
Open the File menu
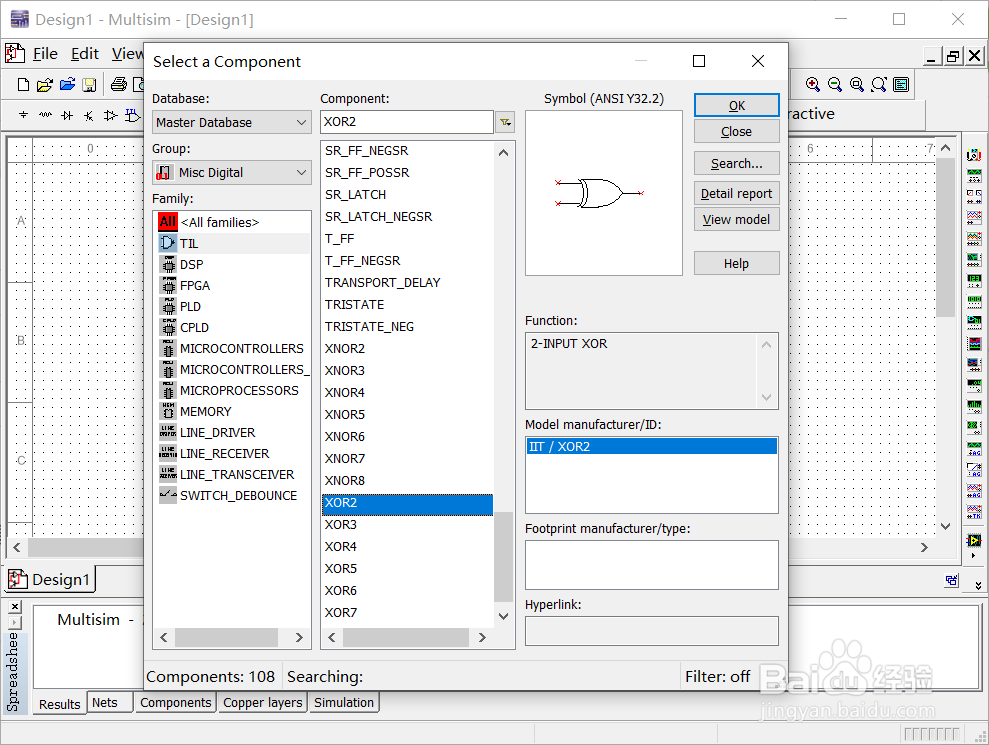point(45,54)
